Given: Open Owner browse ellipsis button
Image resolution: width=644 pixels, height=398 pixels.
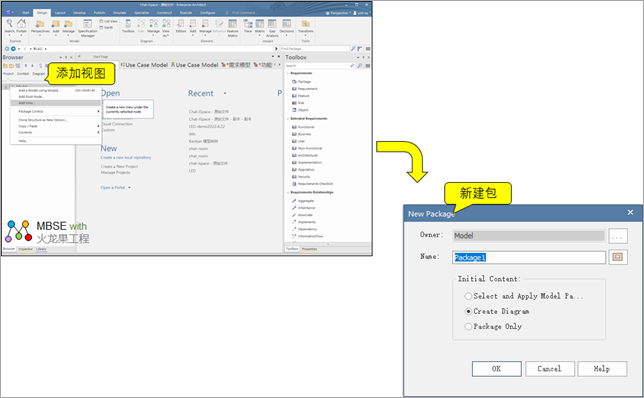Looking at the screenshot, I should pos(618,236).
